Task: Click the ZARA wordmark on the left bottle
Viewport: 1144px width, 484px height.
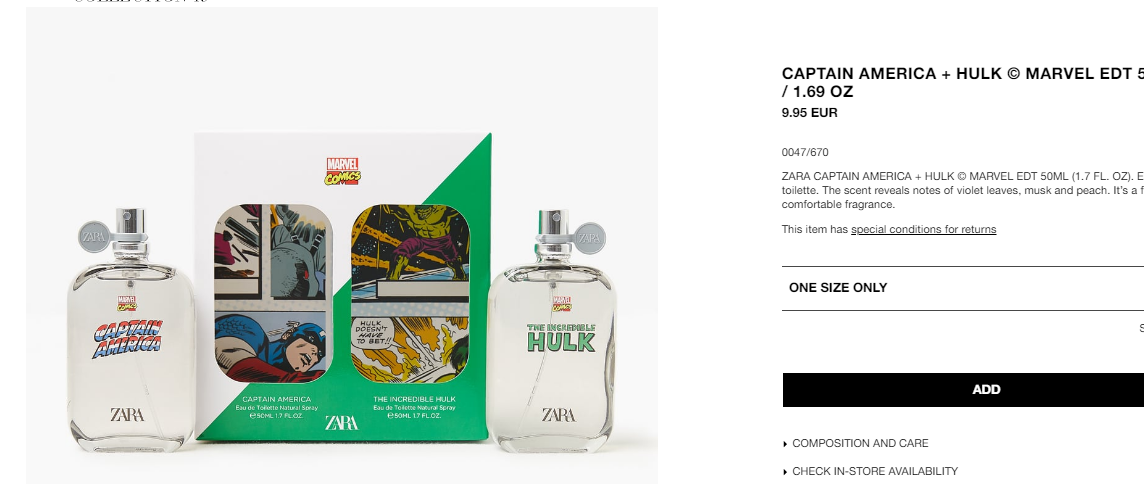Action: pos(127,415)
